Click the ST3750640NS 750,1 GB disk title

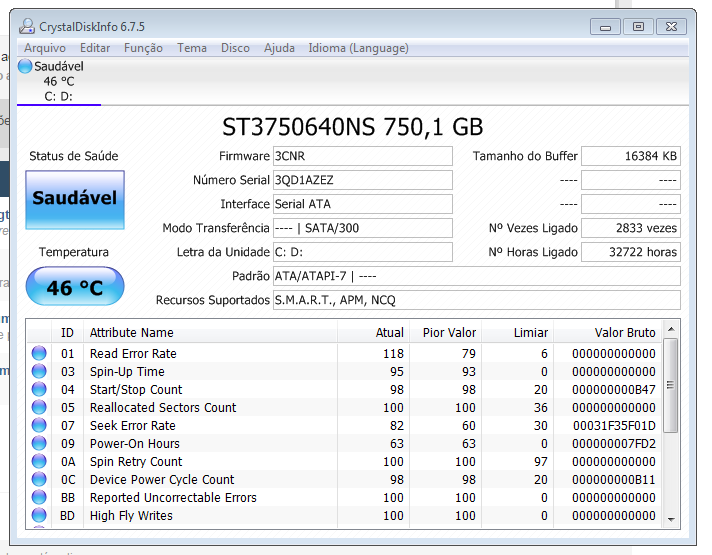[352, 127]
